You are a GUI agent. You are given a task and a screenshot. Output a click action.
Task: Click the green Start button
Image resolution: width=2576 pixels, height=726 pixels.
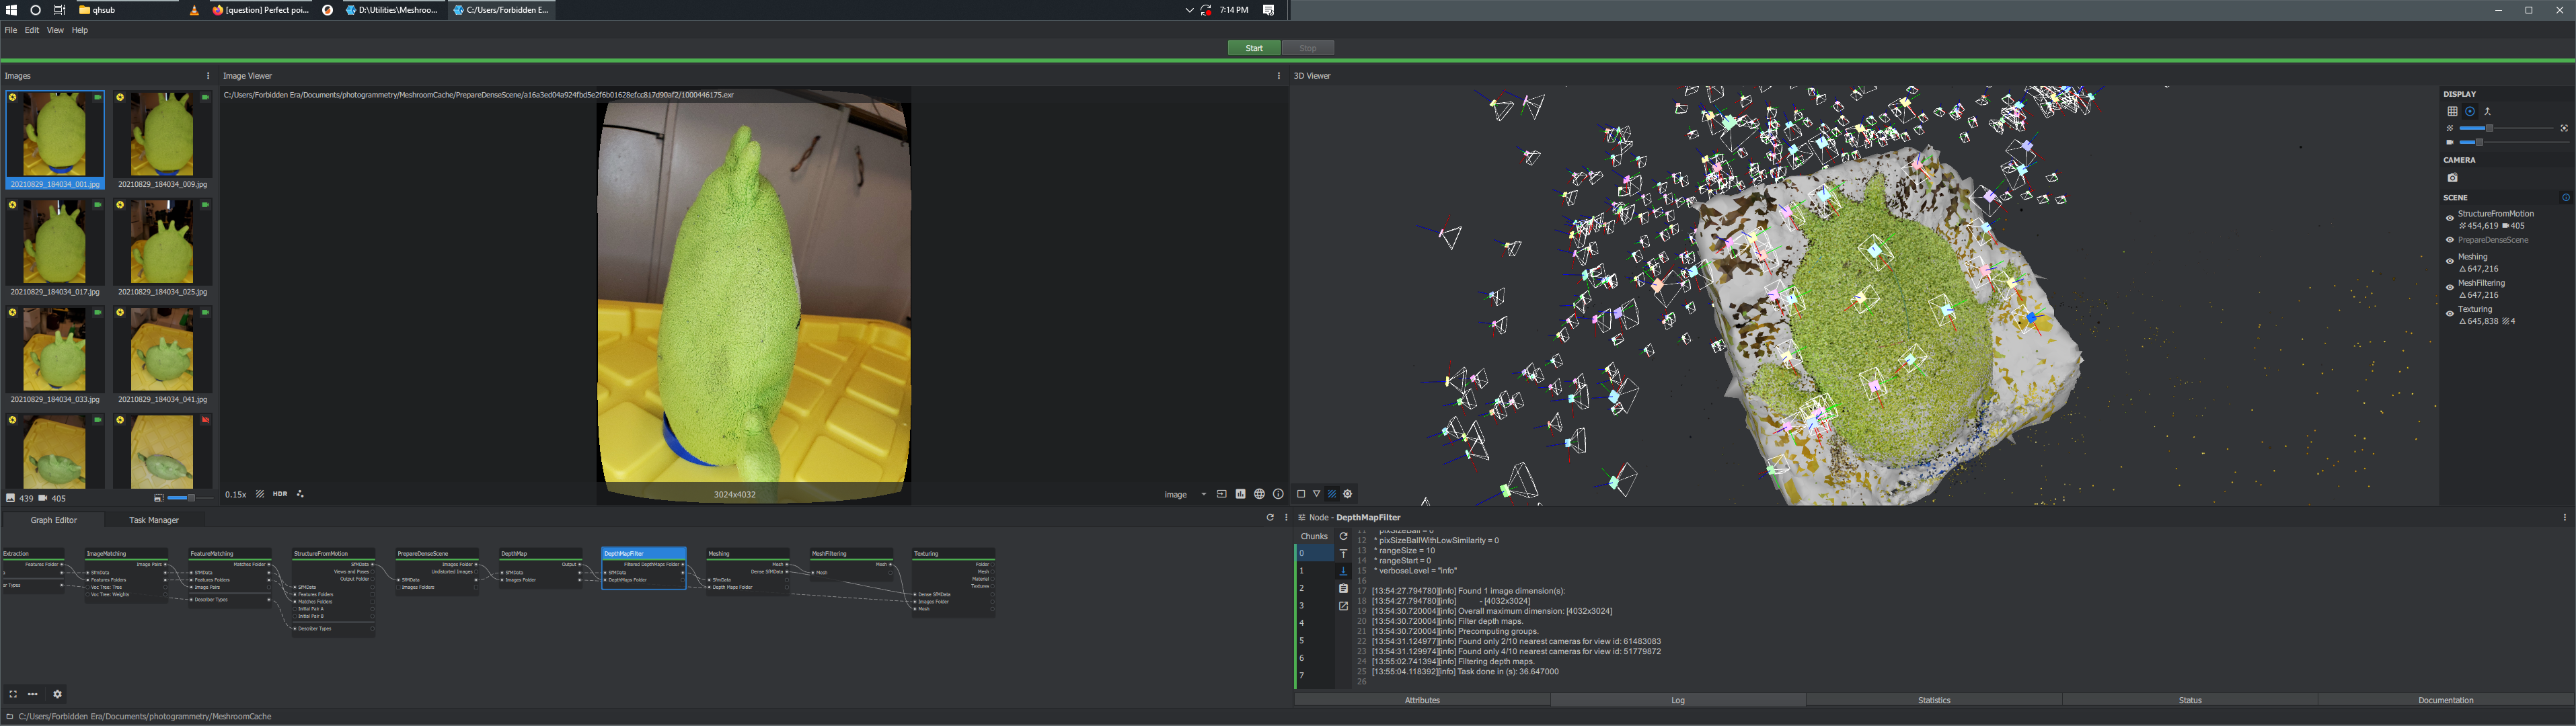1254,48
